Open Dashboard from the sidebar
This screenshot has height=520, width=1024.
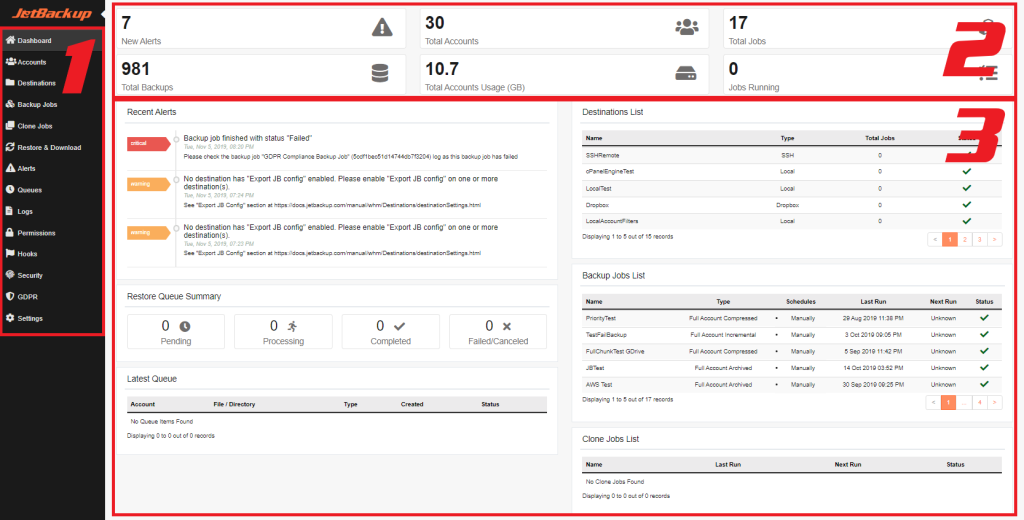click(33, 41)
